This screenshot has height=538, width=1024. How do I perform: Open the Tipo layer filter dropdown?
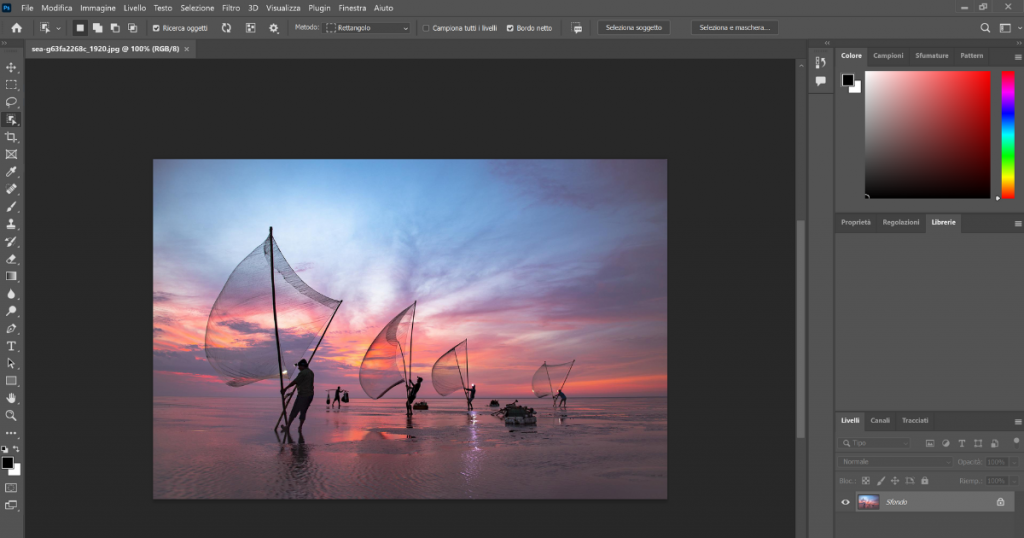pyautogui.click(x=876, y=442)
